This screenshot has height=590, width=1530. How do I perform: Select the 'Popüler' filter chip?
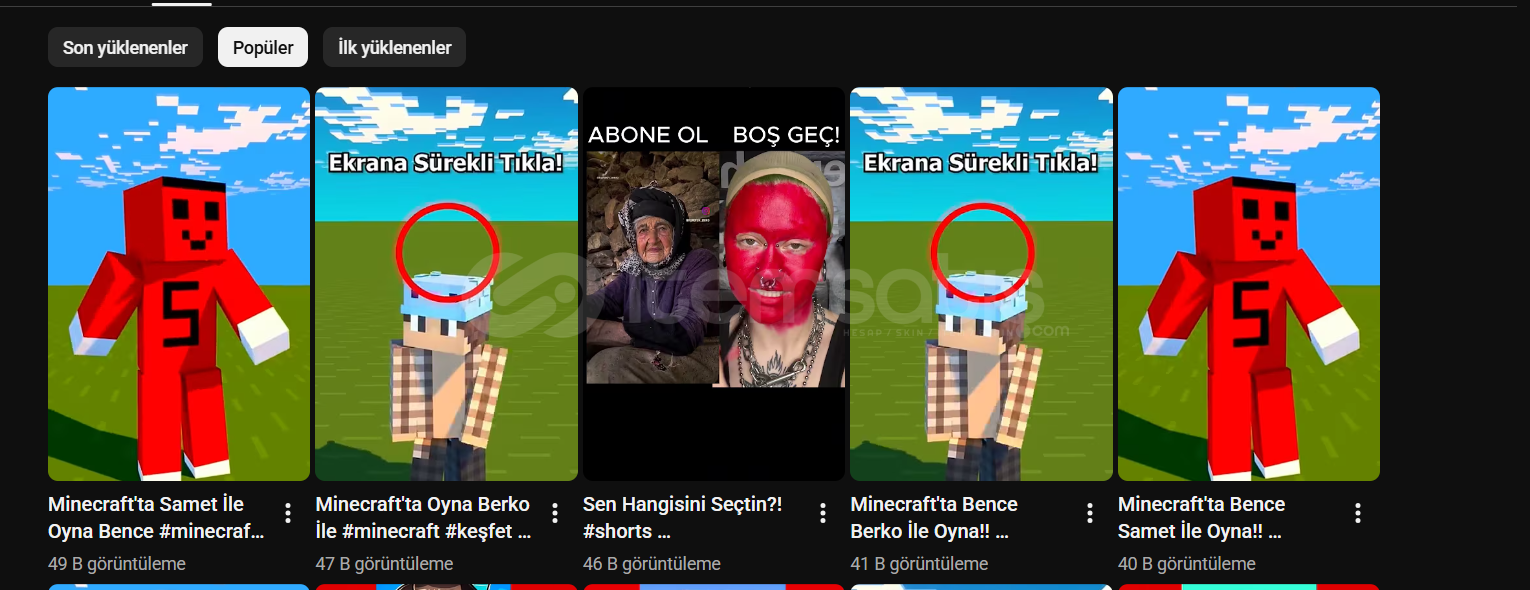[263, 47]
